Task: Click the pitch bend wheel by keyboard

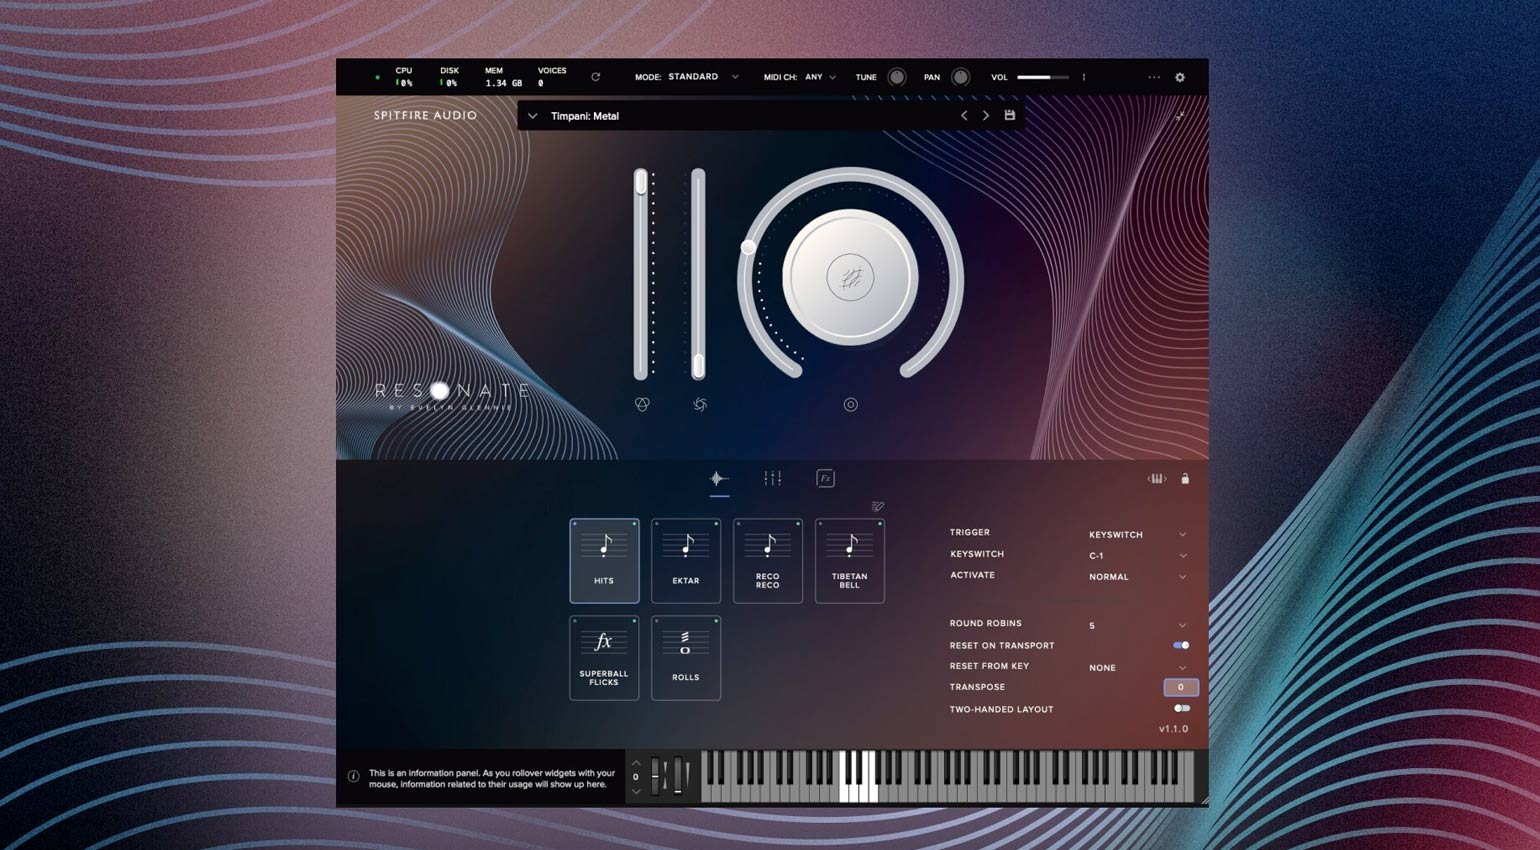Action: point(655,777)
